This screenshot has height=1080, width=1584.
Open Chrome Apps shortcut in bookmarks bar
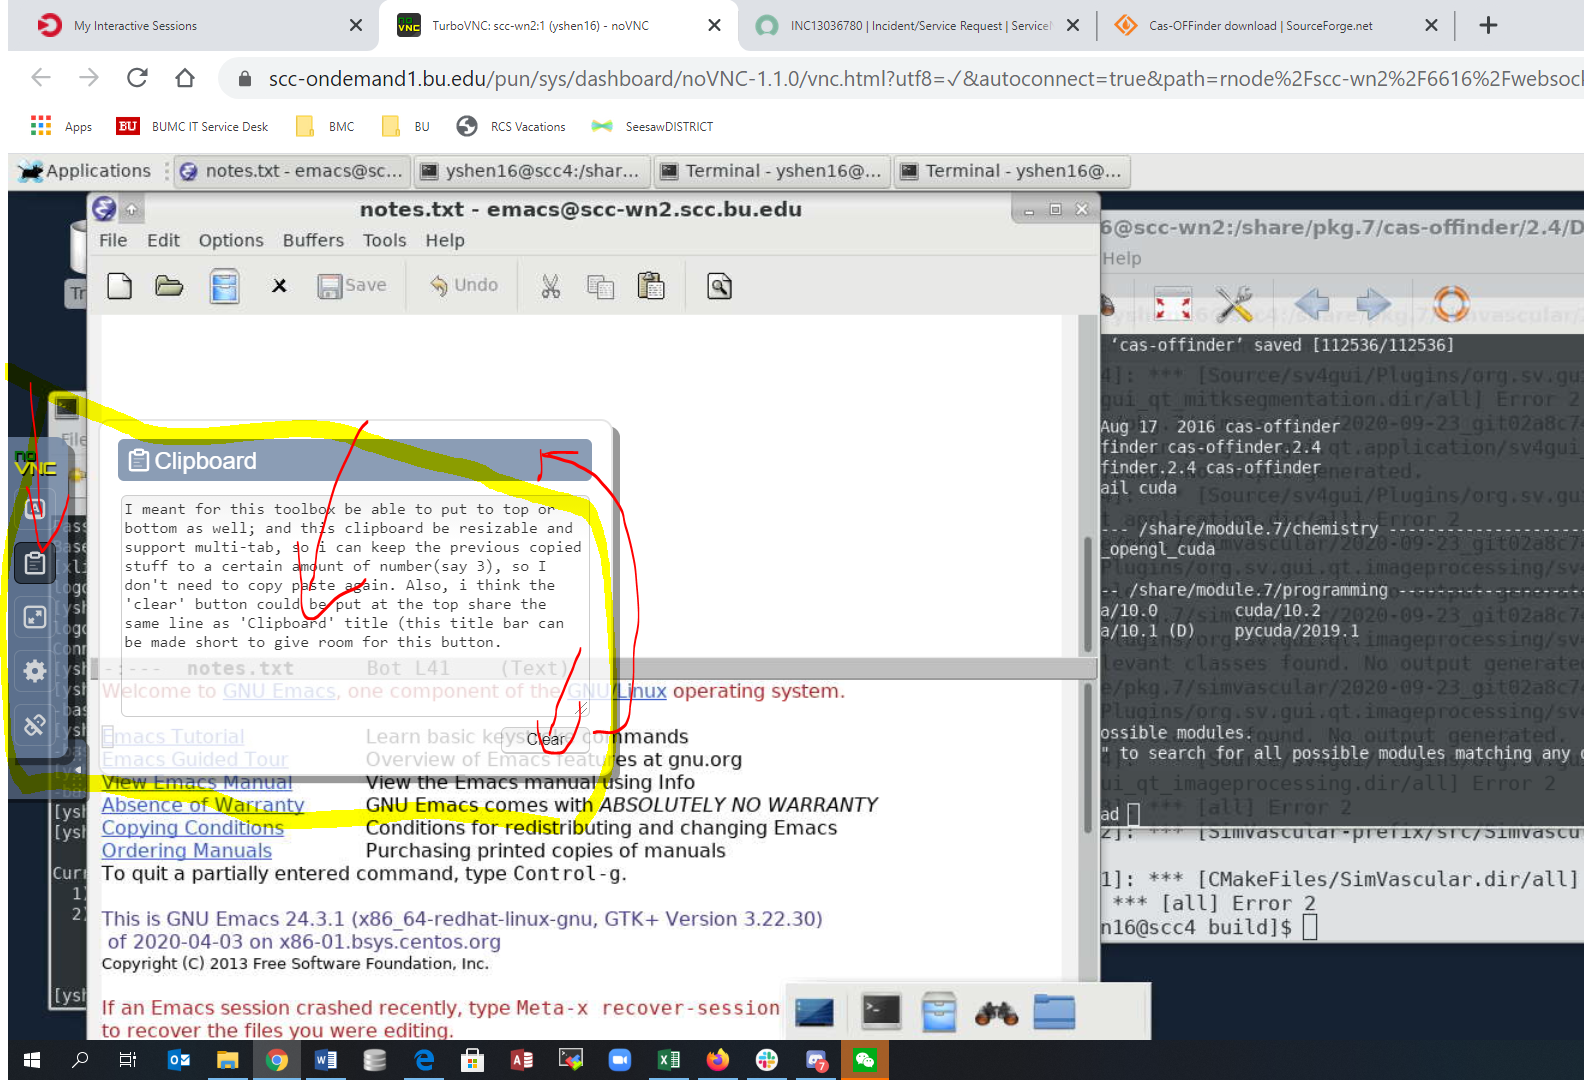tap(61, 126)
